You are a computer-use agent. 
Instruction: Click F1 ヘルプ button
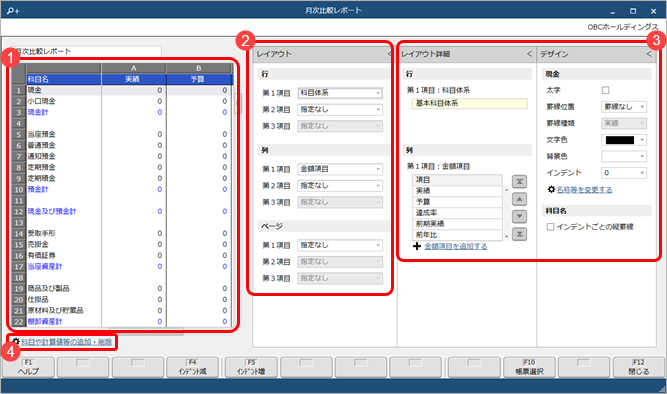click(28, 367)
